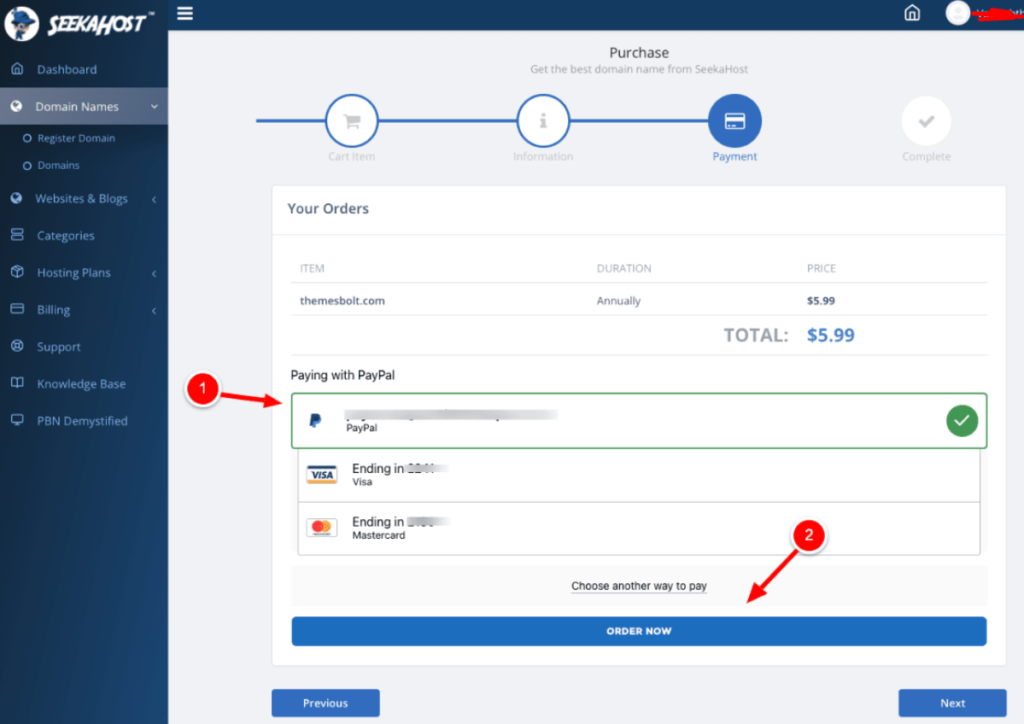Expand the Hosting Plans chevron
Screen dimensions: 1024x724
coord(154,274)
